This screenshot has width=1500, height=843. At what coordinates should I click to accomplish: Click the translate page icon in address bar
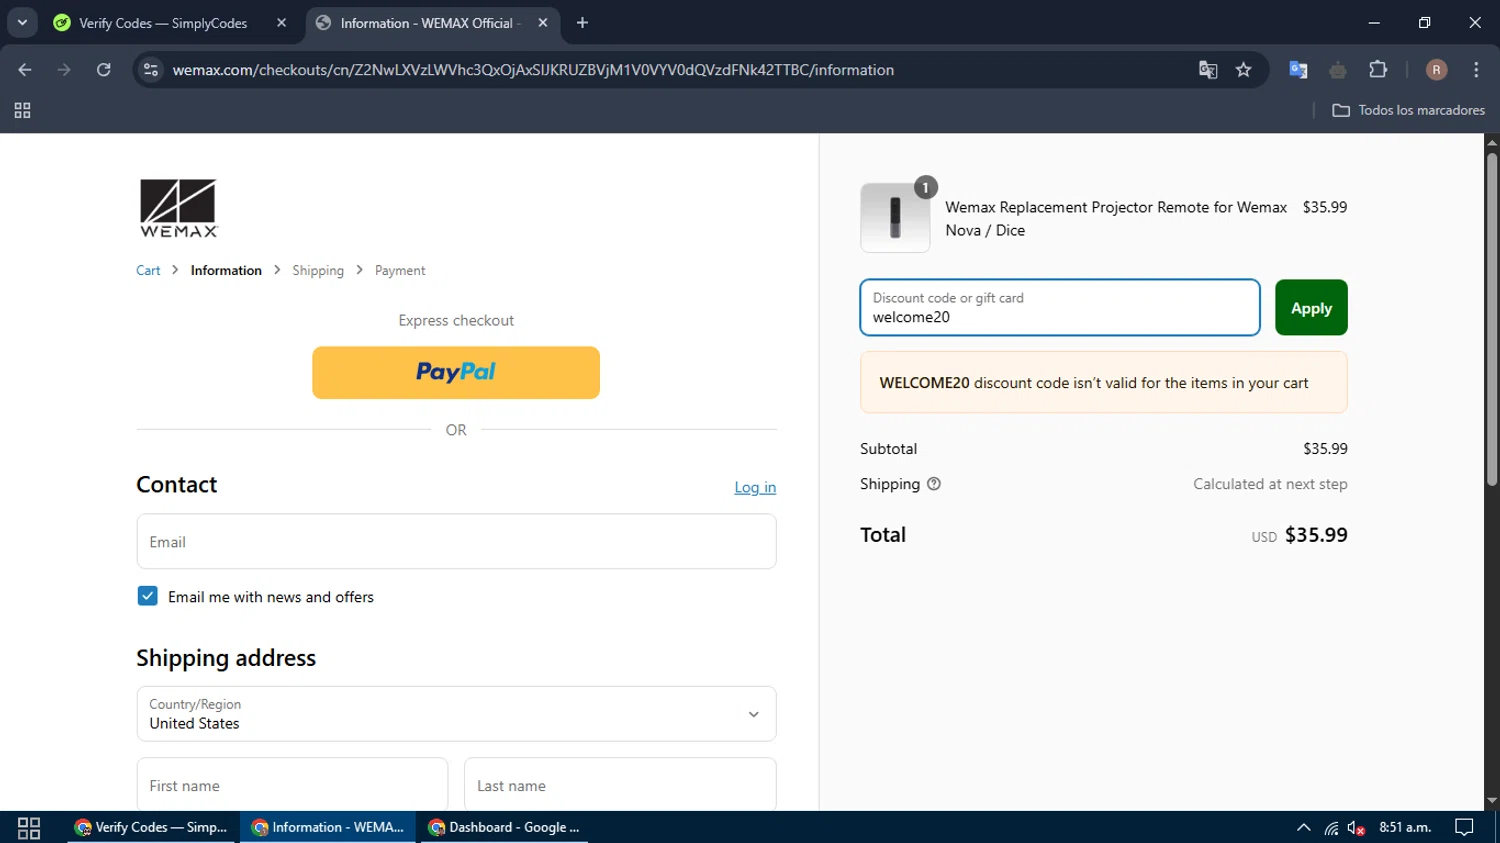pos(1208,70)
